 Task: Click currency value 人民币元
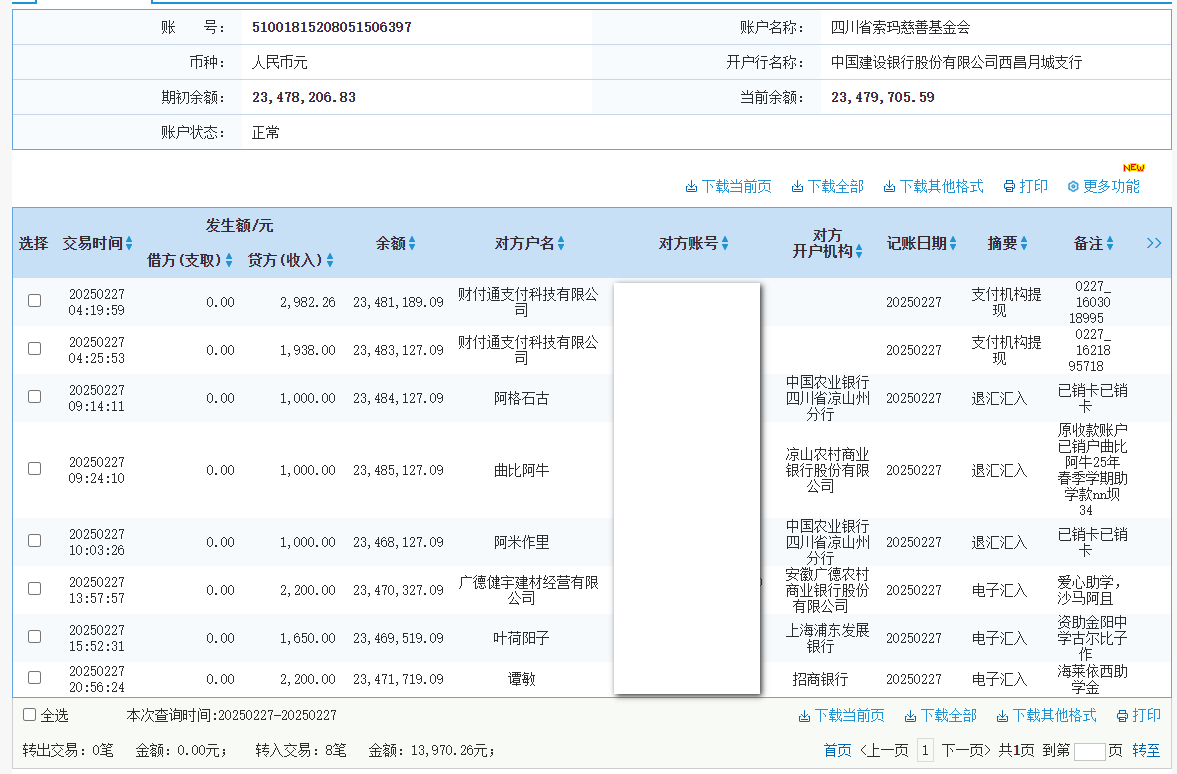pyautogui.click(x=279, y=62)
